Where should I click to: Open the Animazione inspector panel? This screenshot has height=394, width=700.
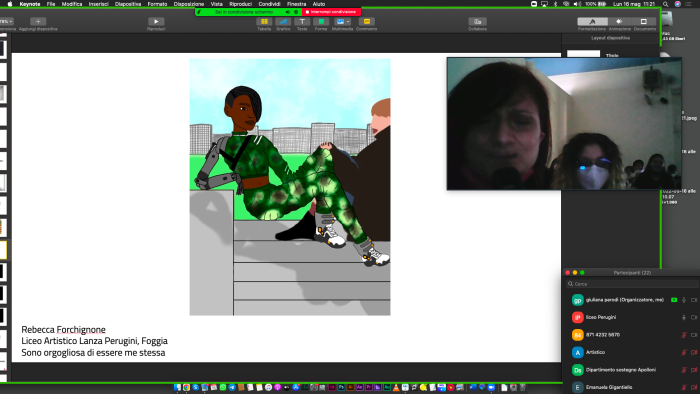[619, 21]
